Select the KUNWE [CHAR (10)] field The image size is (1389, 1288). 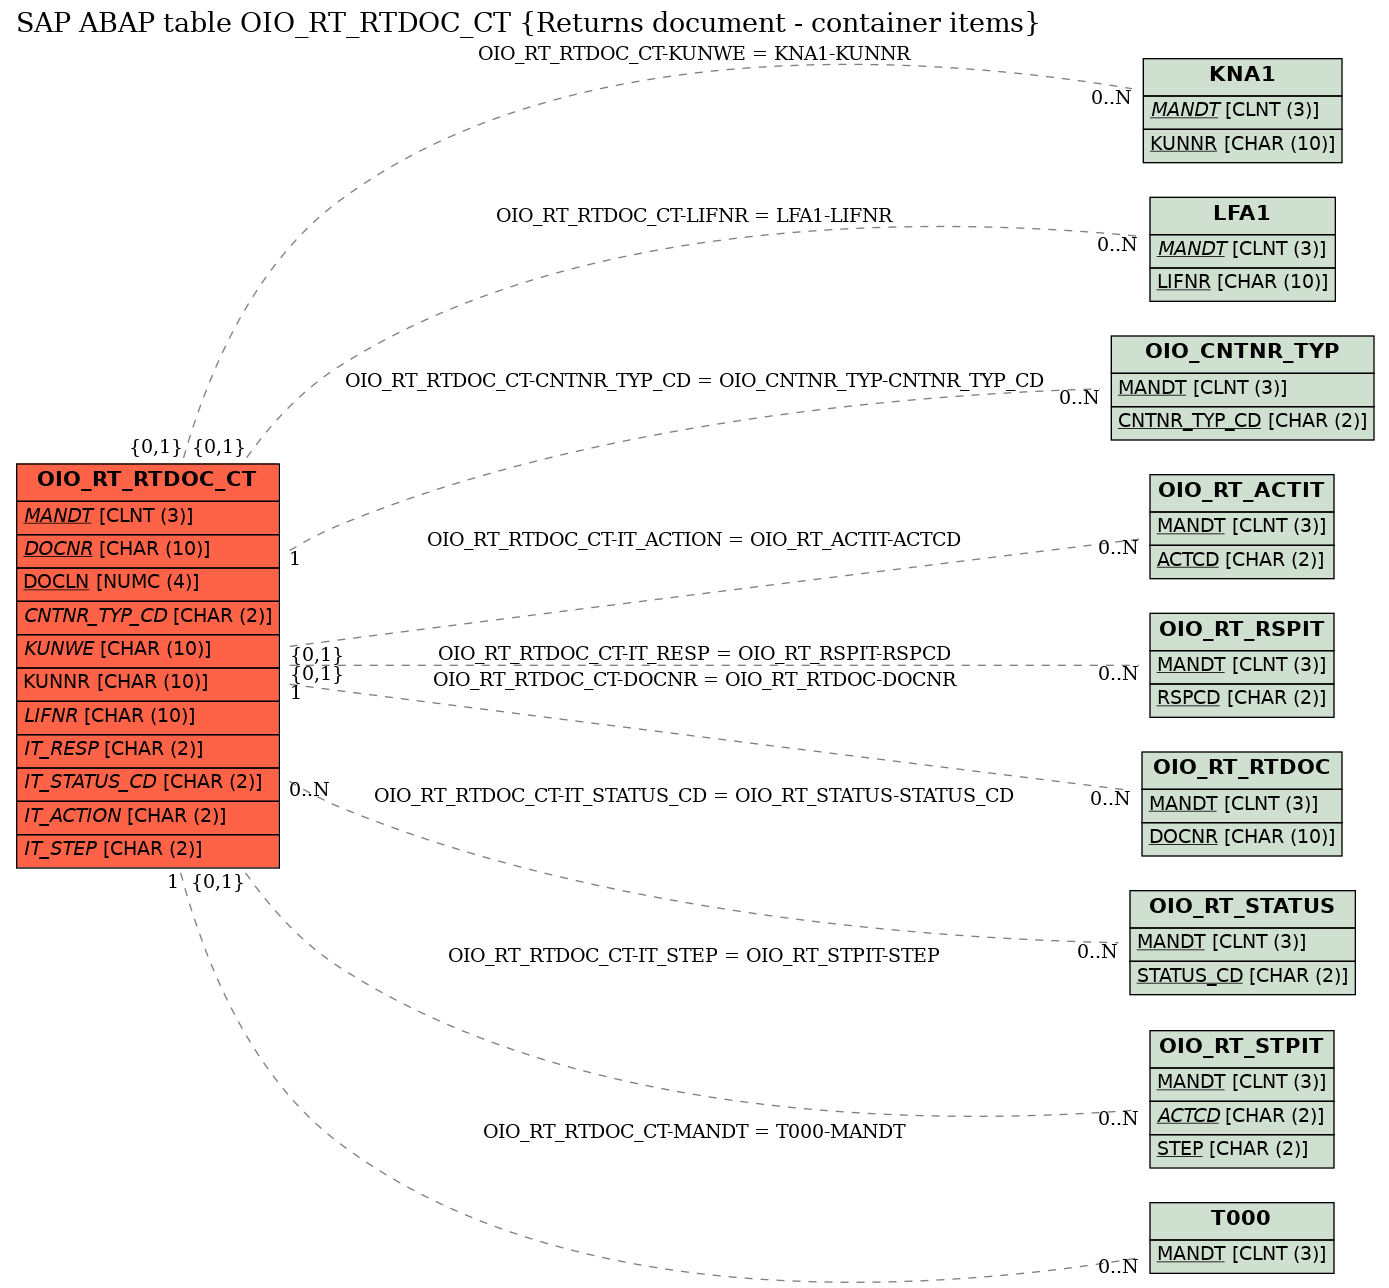[x=148, y=649]
